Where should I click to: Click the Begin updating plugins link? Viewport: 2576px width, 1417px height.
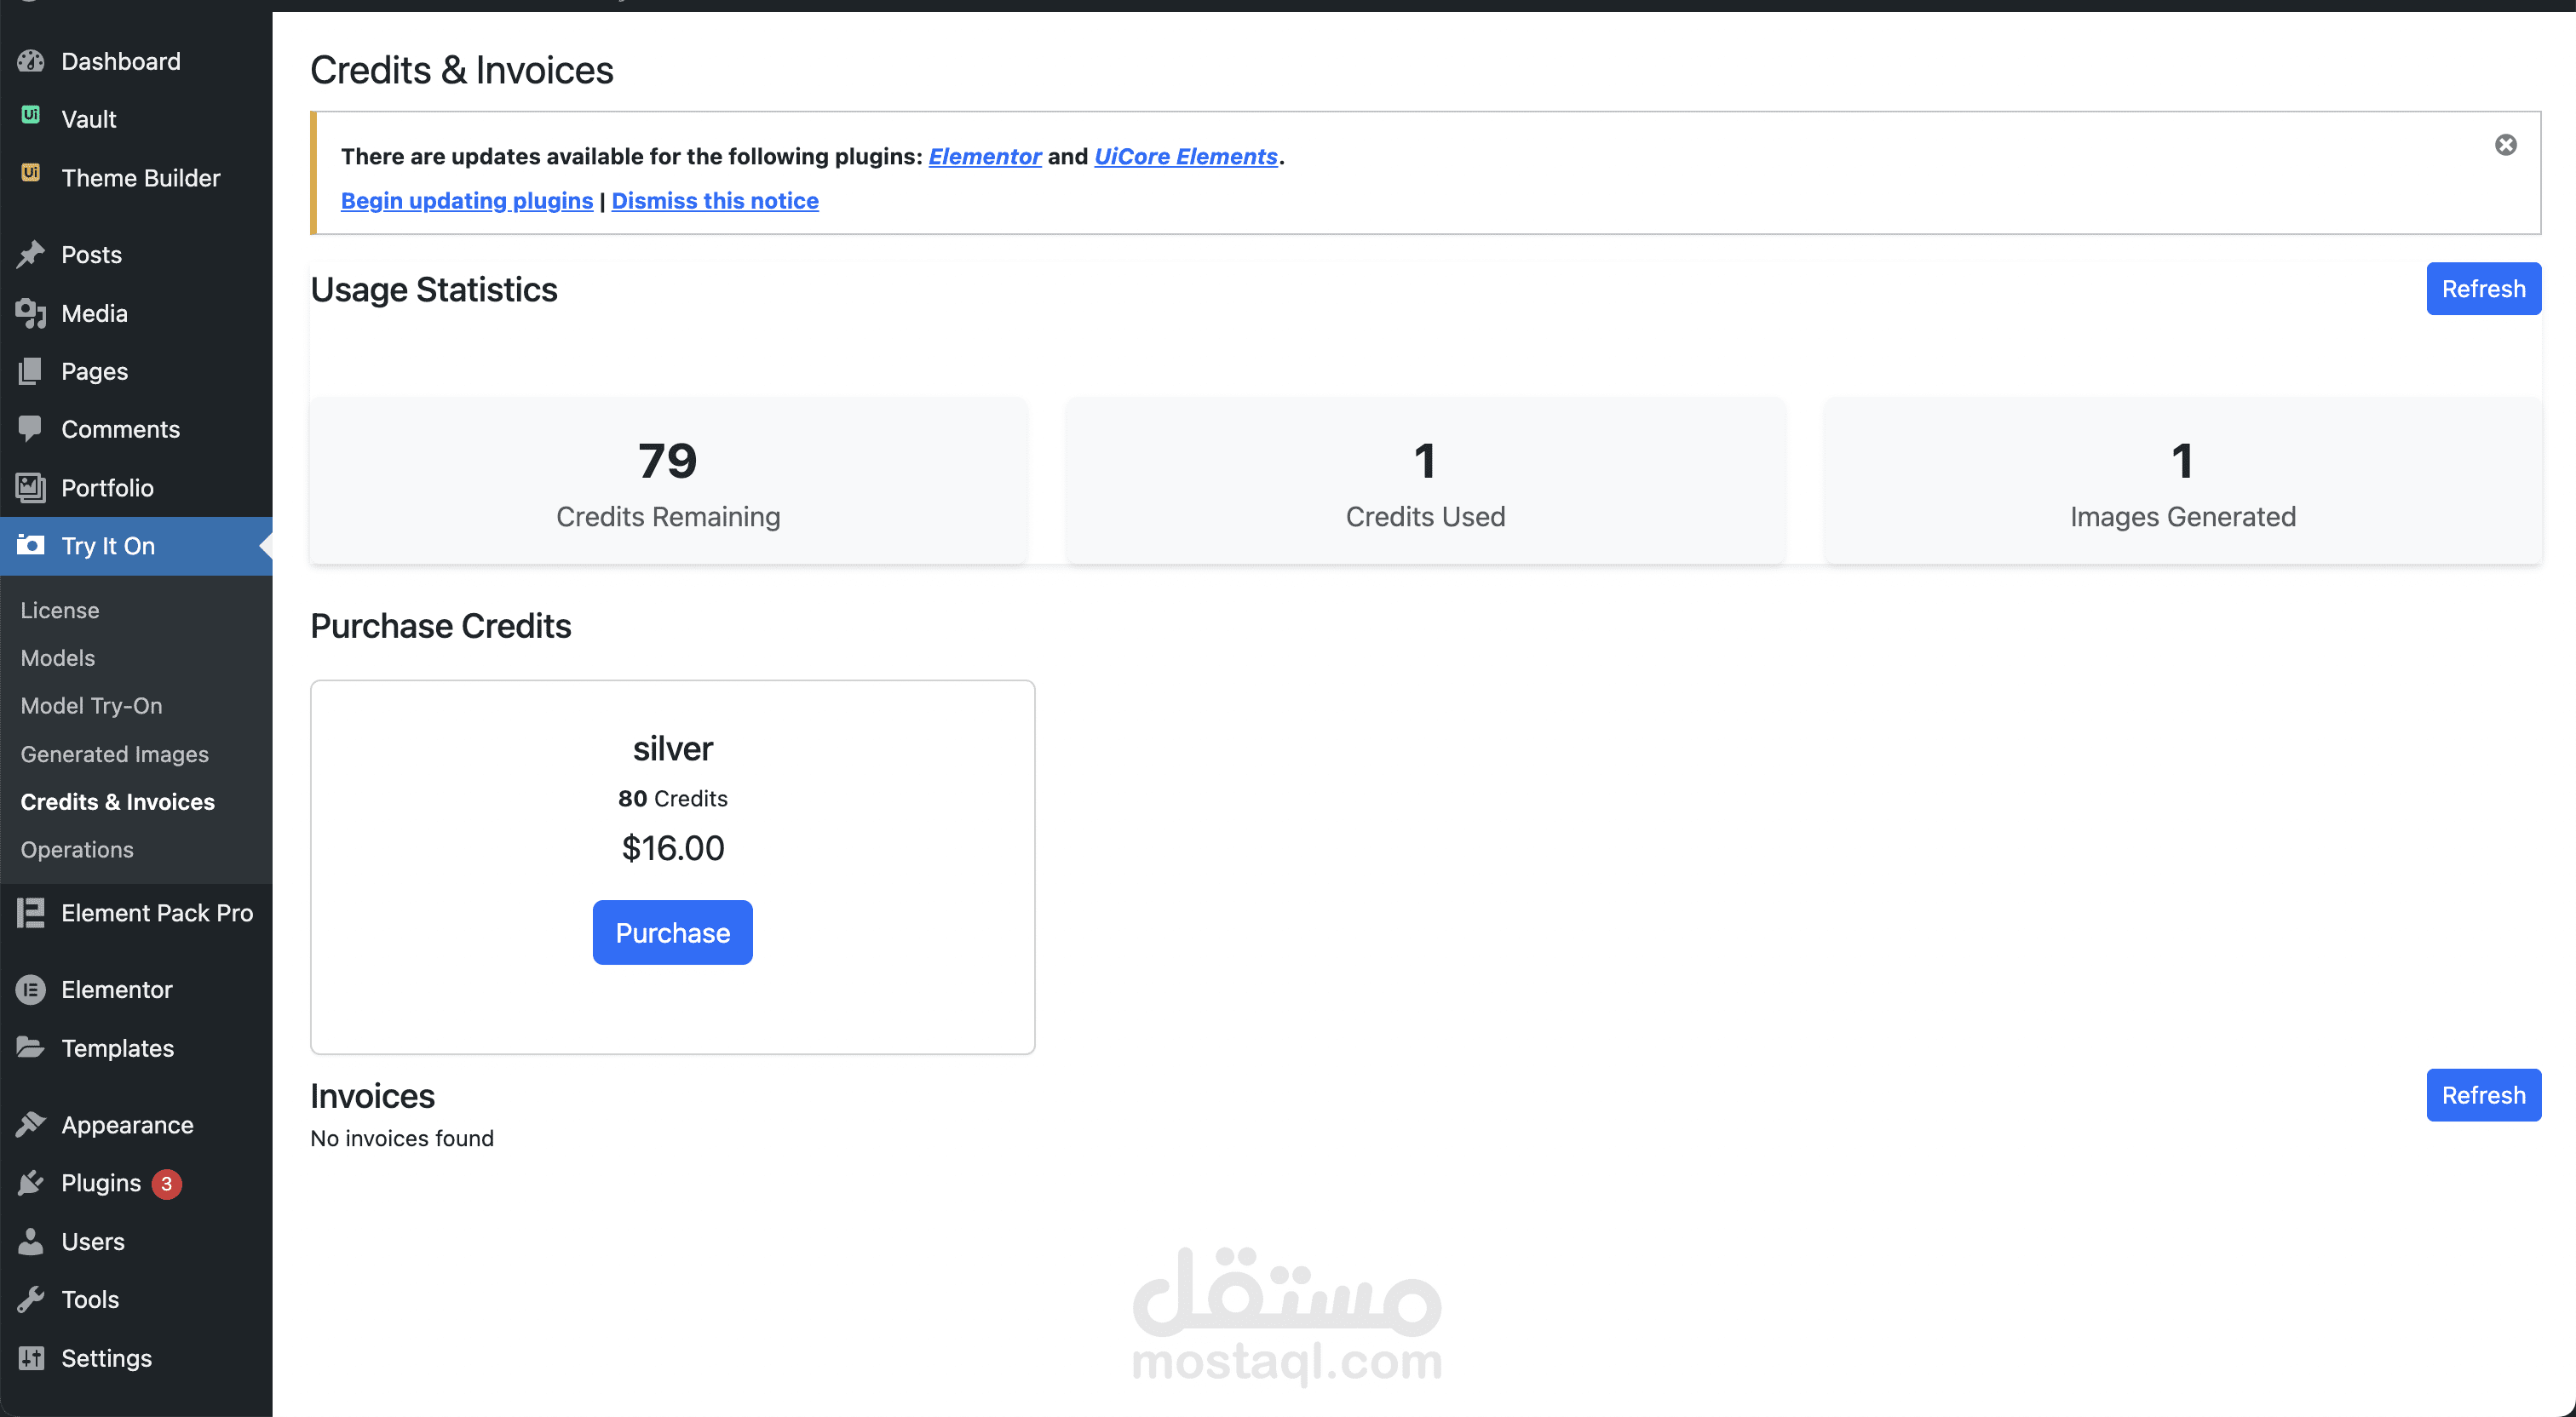pyautogui.click(x=467, y=200)
